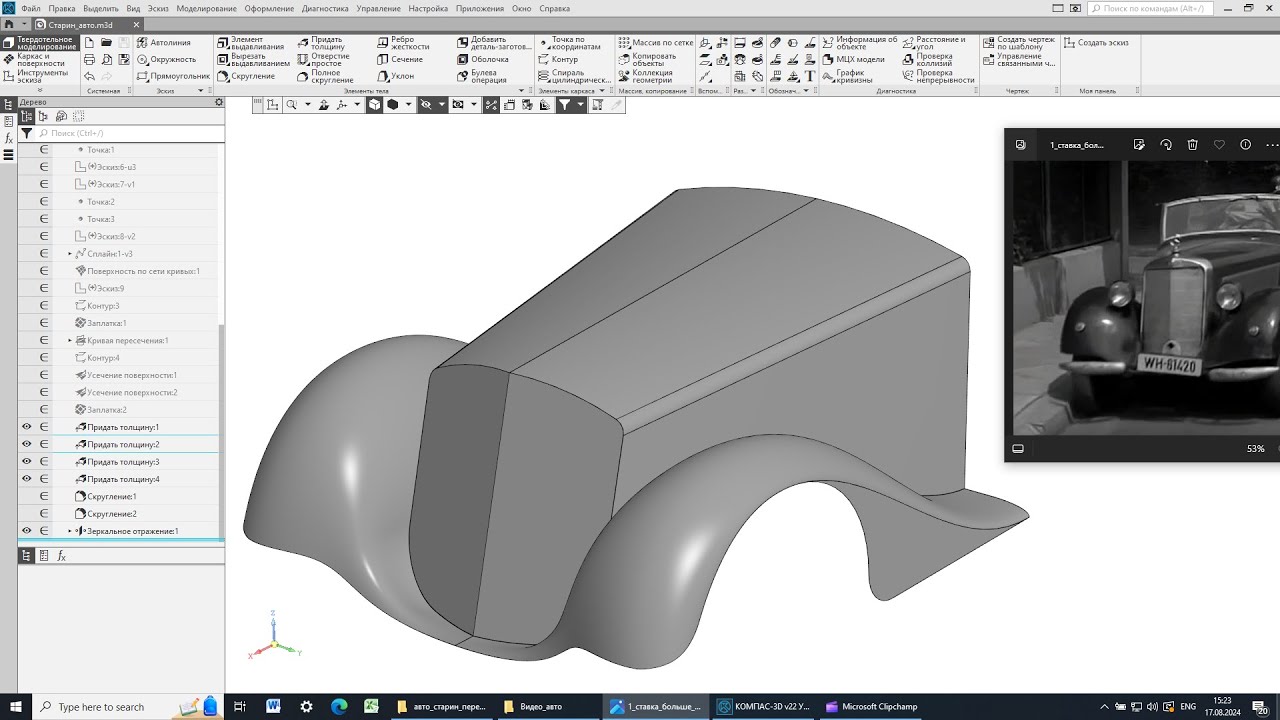The height and width of the screenshot is (720, 1280).
Task: Click Создать эскиз button
Action: (x=1097, y=43)
